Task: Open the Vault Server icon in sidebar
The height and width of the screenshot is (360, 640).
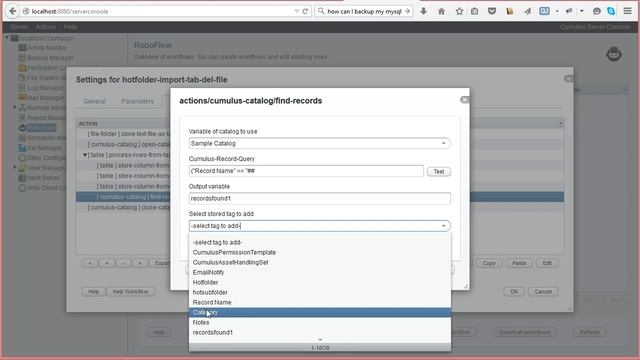Action: click(x=22, y=178)
